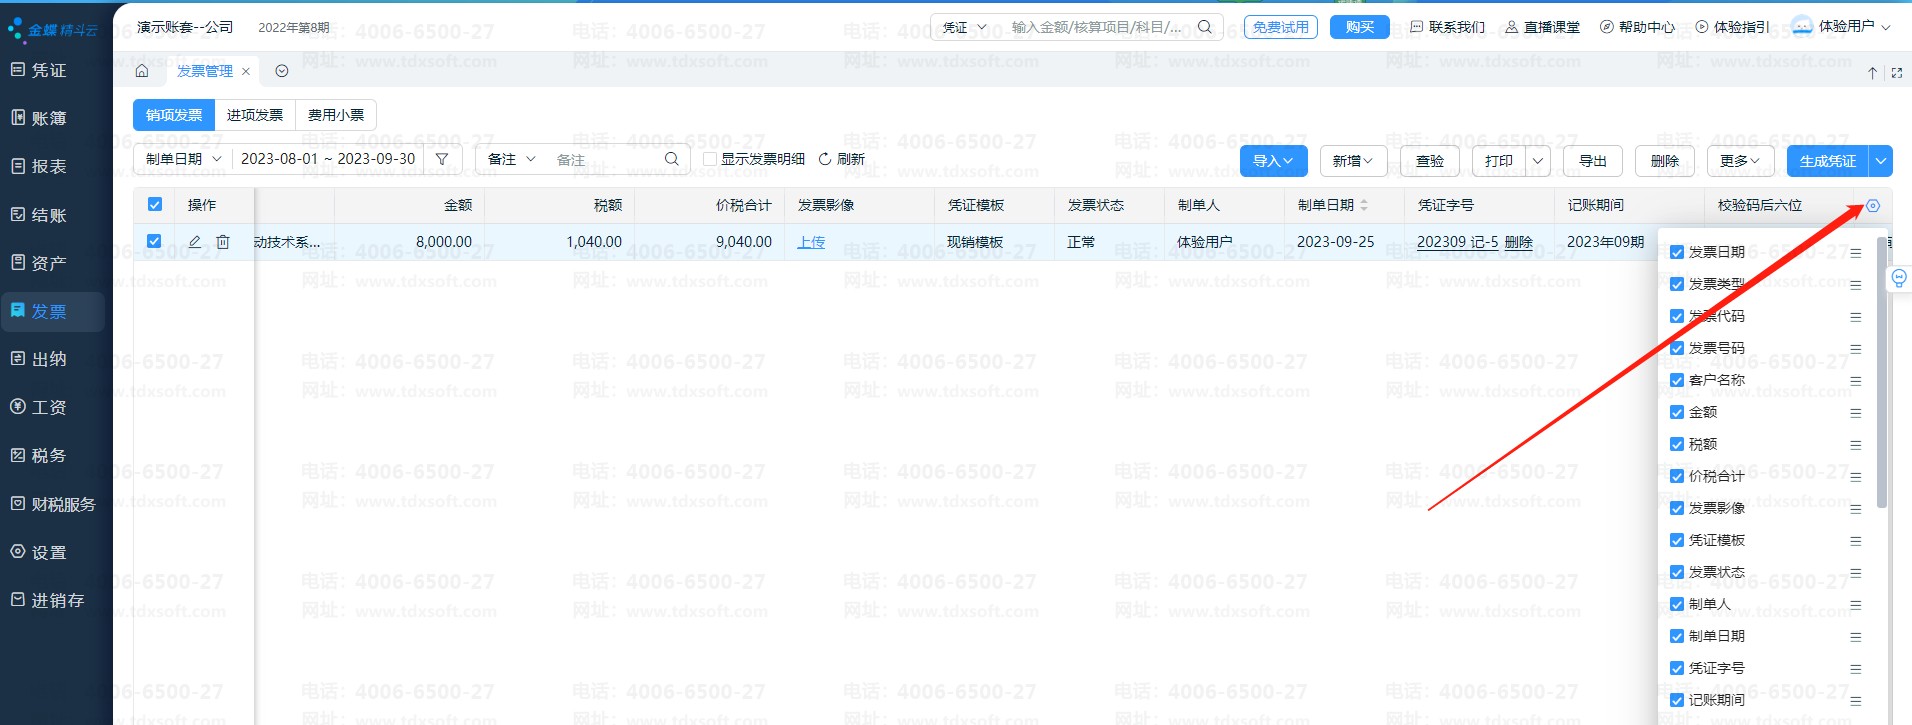Click the refresh 刷新 icon
The height and width of the screenshot is (725, 1912).
pyautogui.click(x=825, y=159)
